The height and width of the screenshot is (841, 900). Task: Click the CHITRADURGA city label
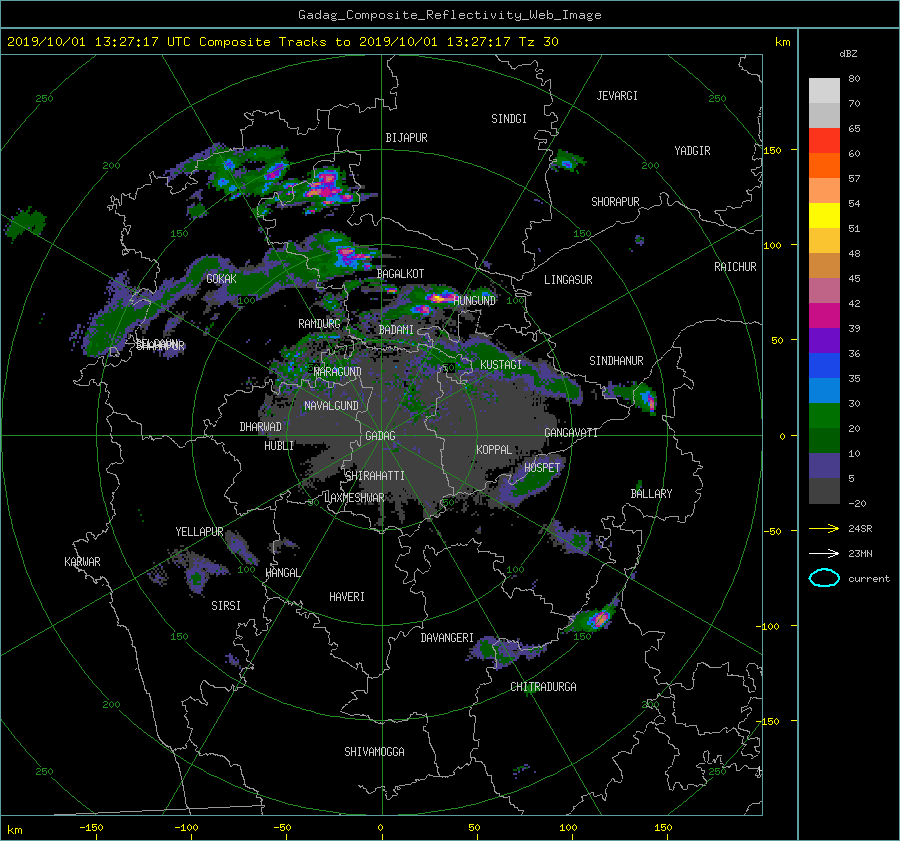543,687
